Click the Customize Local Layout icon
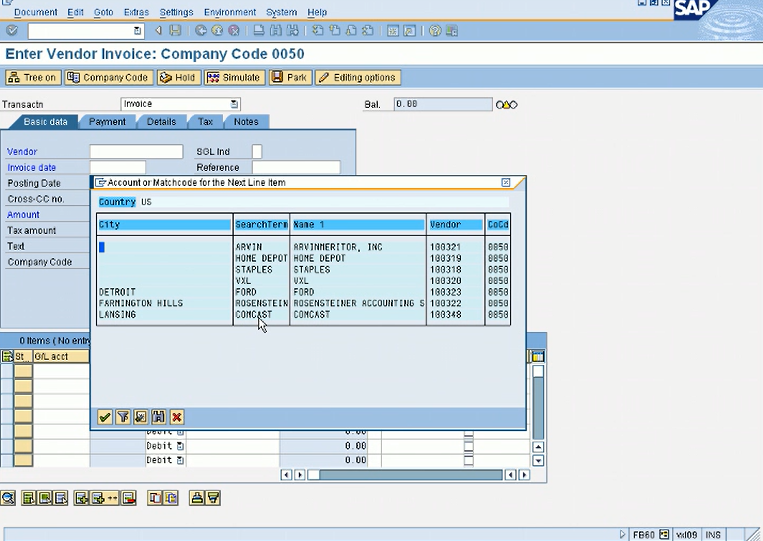 (x=452, y=31)
